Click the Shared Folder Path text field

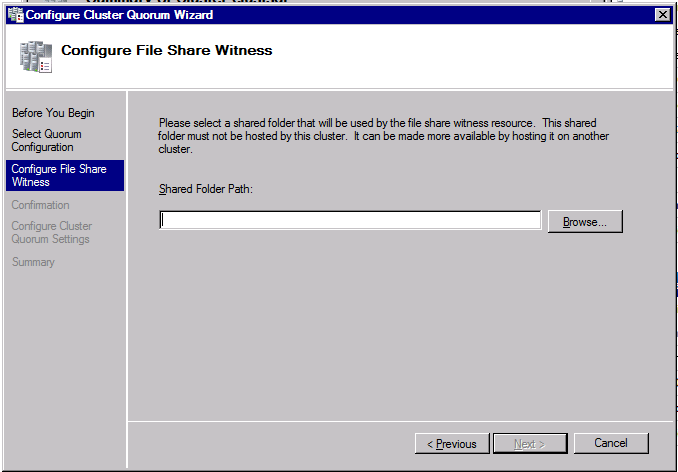[350, 220]
